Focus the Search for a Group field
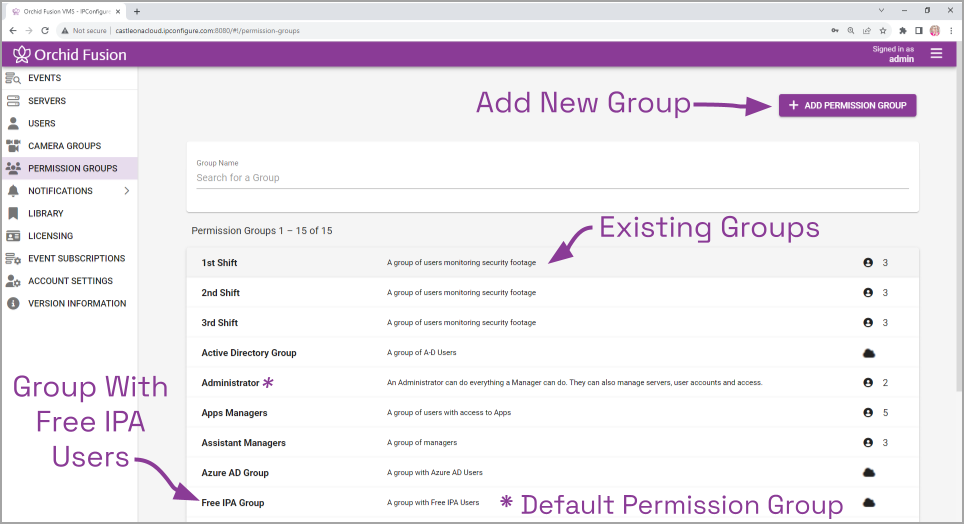The height and width of the screenshot is (524, 964). click(x=552, y=178)
